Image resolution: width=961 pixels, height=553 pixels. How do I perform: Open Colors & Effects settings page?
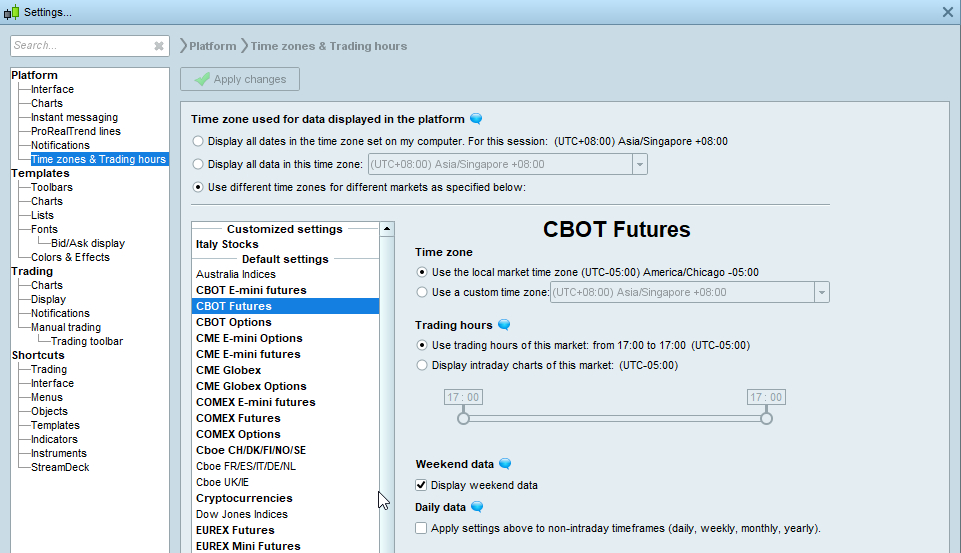[70, 257]
